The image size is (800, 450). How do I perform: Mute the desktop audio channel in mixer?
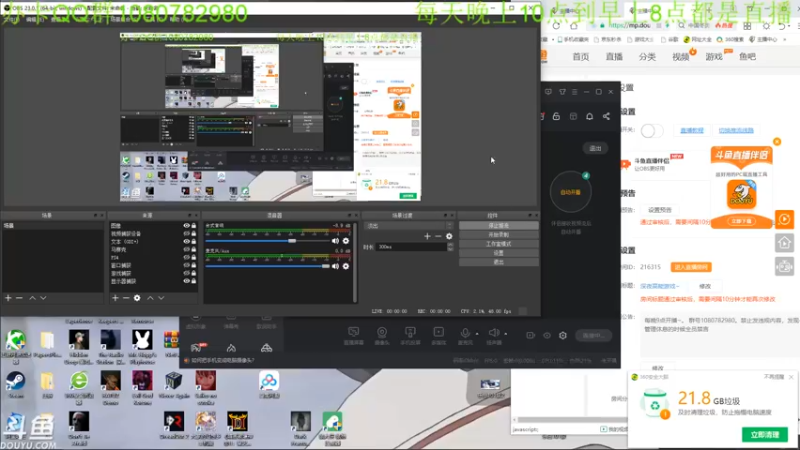tap(335, 241)
